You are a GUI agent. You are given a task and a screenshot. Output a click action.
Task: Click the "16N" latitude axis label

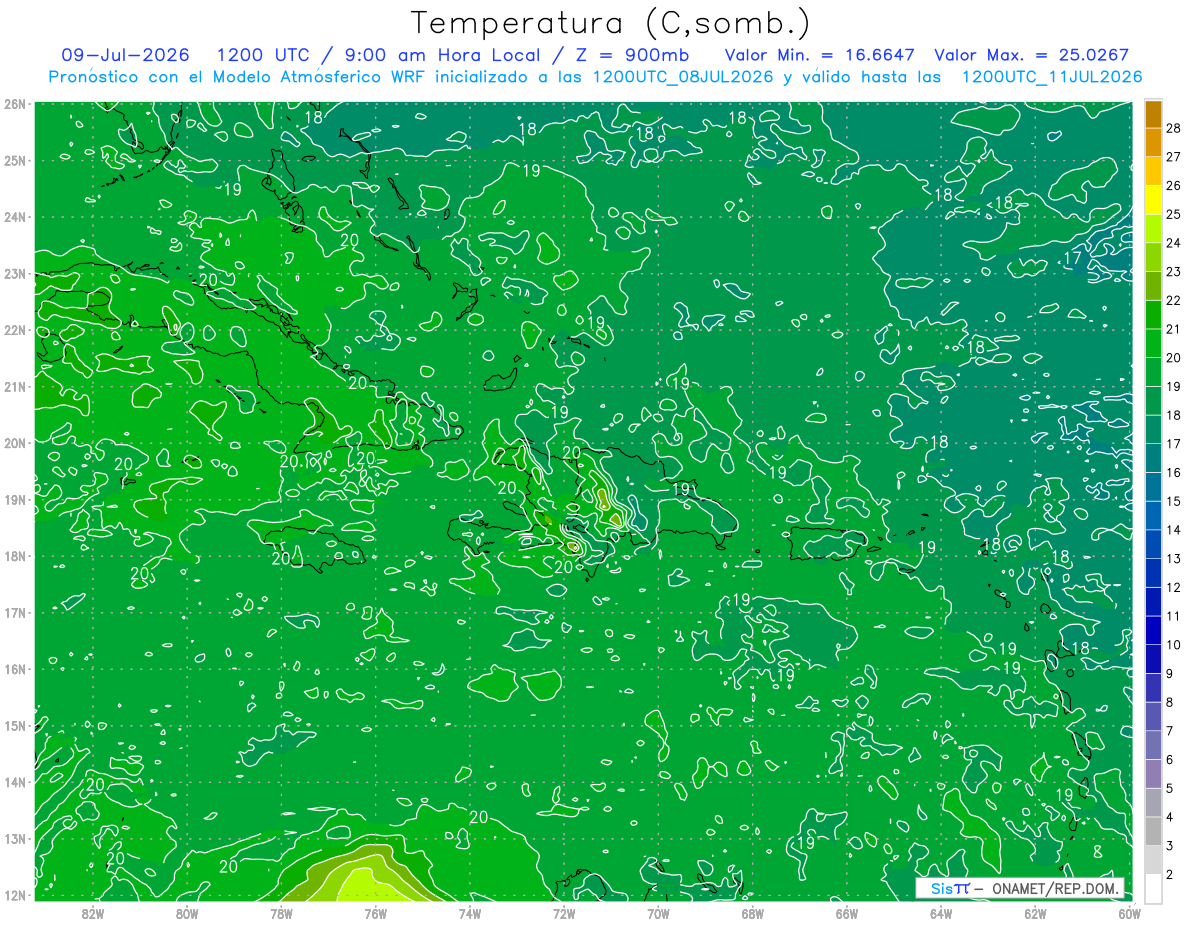[14, 669]
